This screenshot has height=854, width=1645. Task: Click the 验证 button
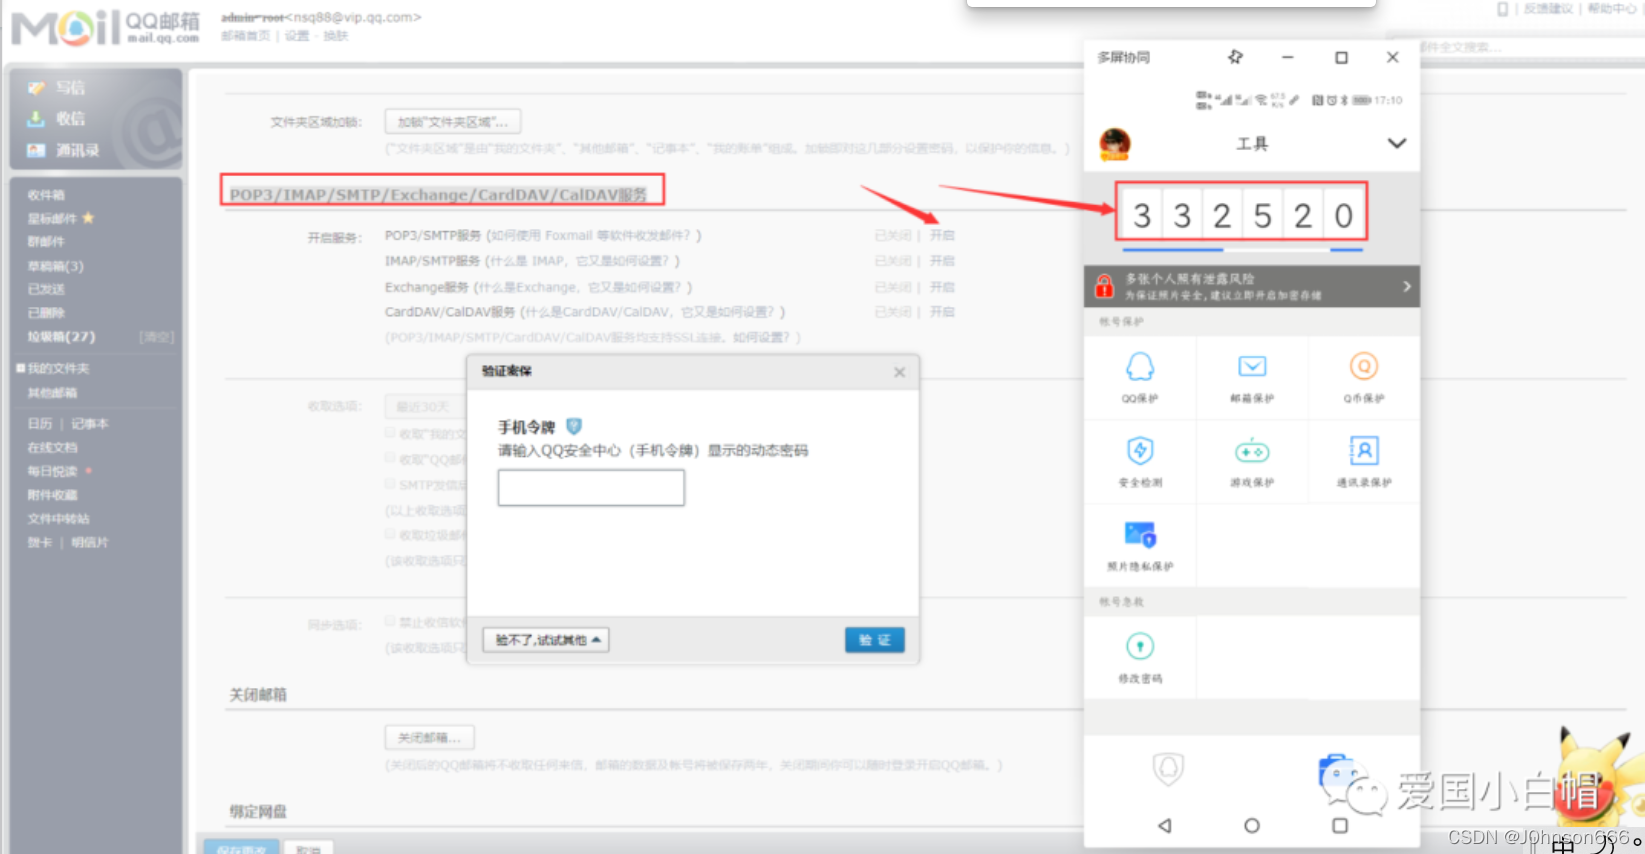coord(875,640)
